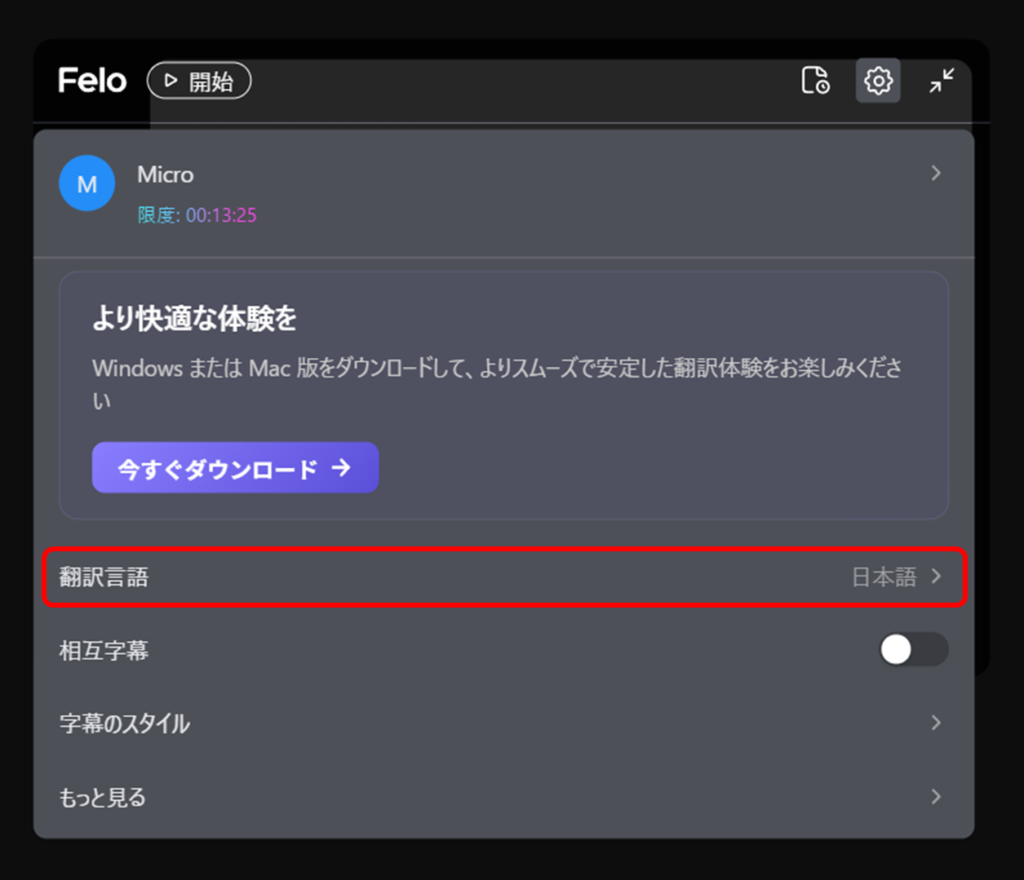Click the 今すぐダウンロード button
The width and height of the screenshot is (1024, 880).
(x=235, y=468)
